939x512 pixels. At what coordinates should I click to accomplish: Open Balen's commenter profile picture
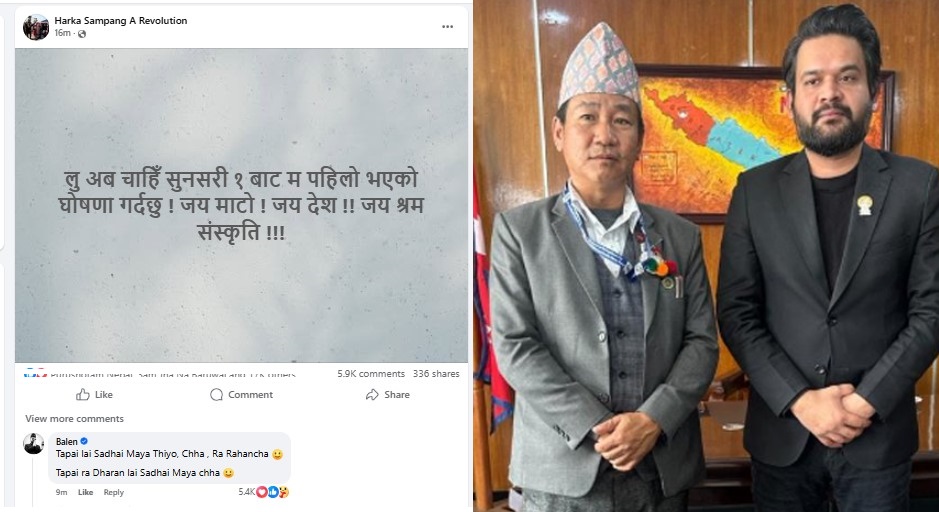(x=34, y=444)
